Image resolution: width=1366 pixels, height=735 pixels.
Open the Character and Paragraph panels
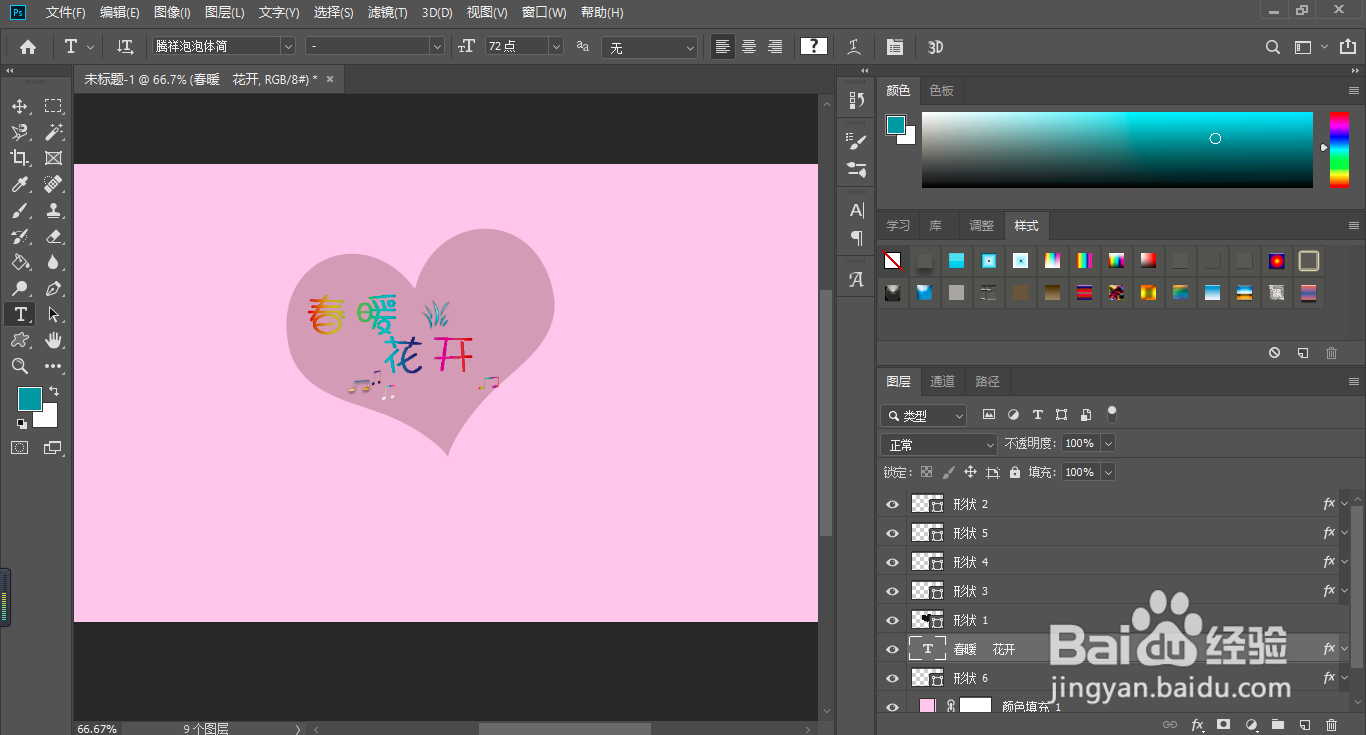tap(895, 47)
